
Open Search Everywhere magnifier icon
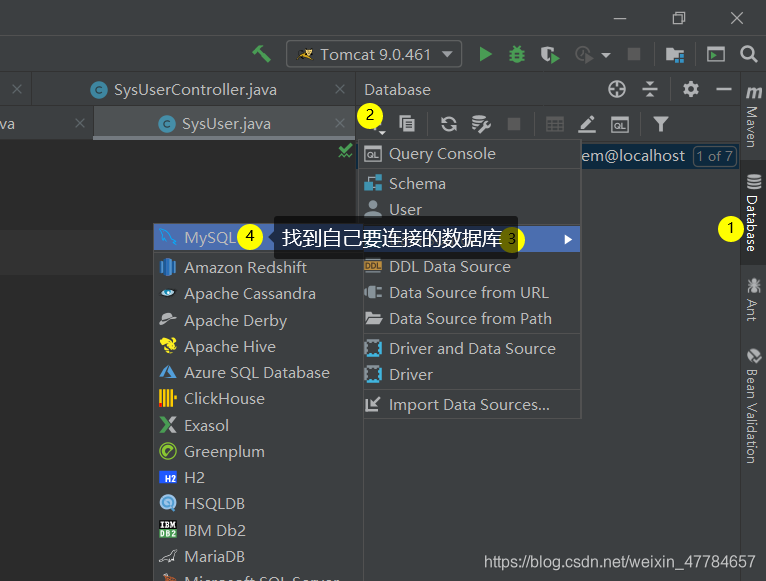click(748, 54)
